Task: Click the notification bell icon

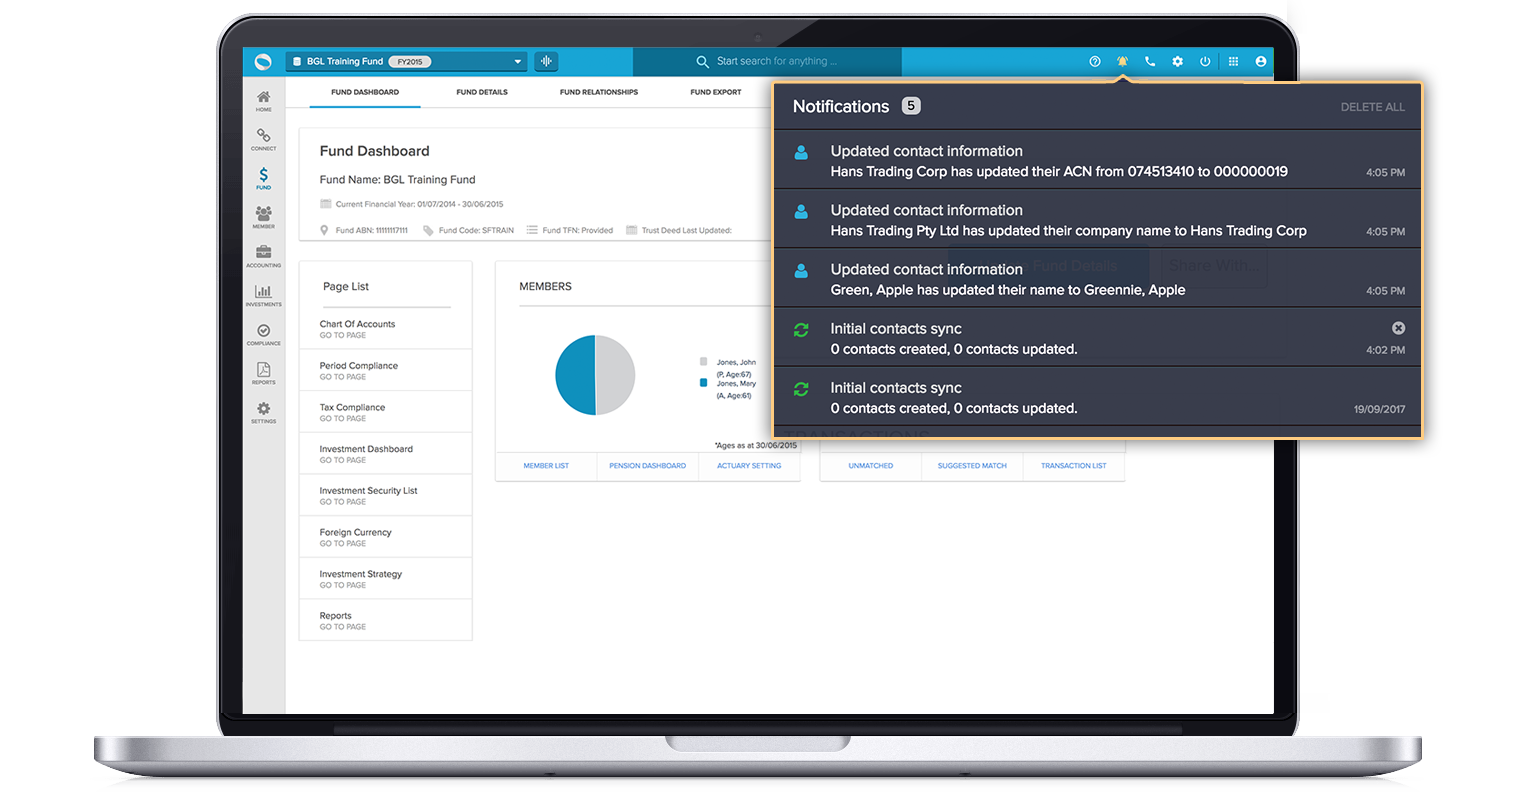Action: 1122,62
